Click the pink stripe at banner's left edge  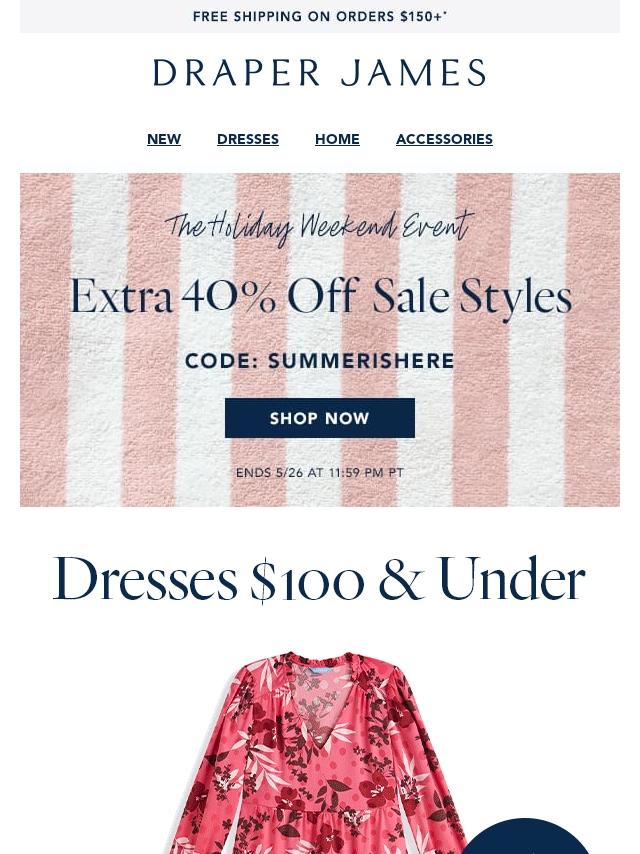(x=45, y=340)
